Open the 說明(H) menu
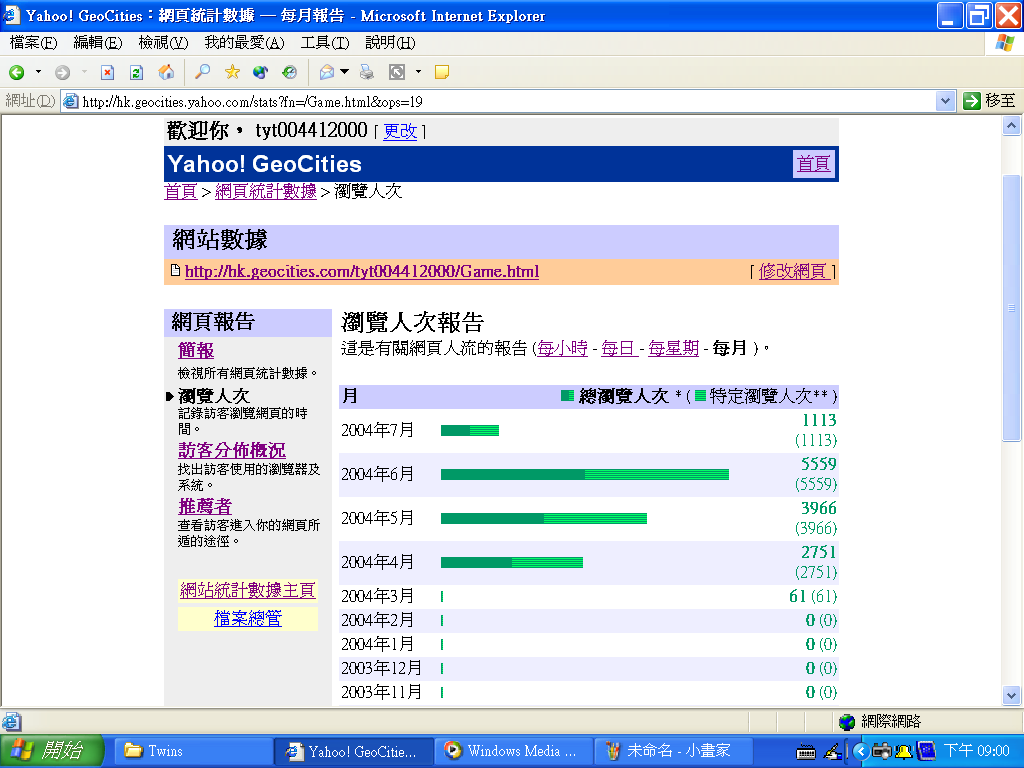This screenshot has height=768, width=1024. coord(390,43)
